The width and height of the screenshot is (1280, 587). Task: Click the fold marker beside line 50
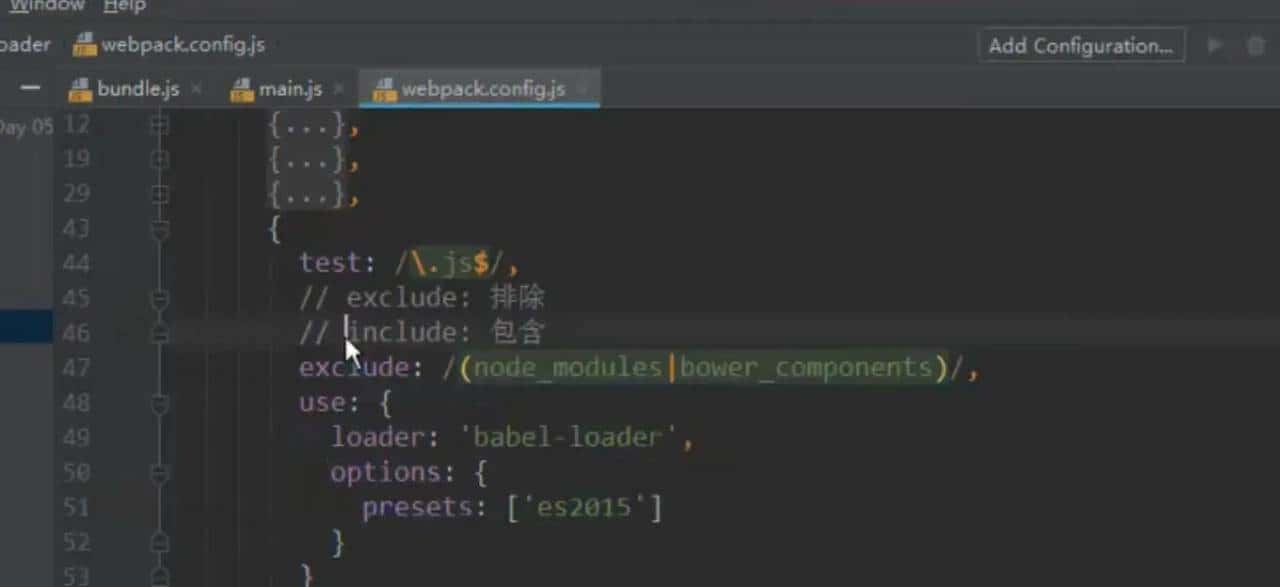click(x=160, y=472)
